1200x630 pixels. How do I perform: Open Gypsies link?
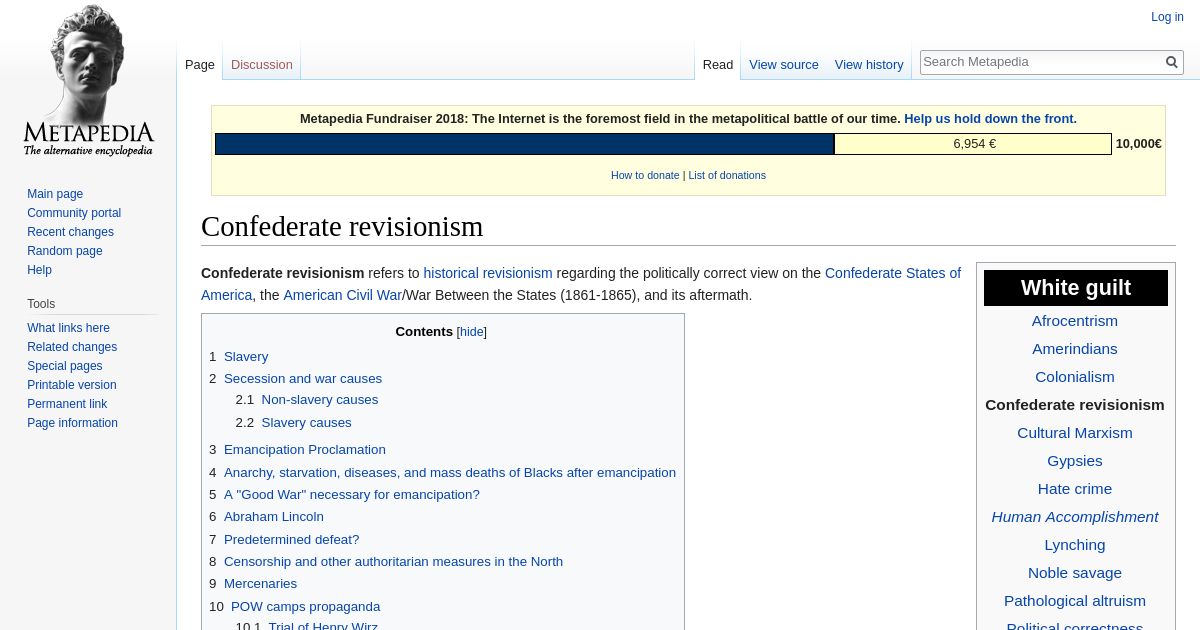click(x=1075, y=461)
